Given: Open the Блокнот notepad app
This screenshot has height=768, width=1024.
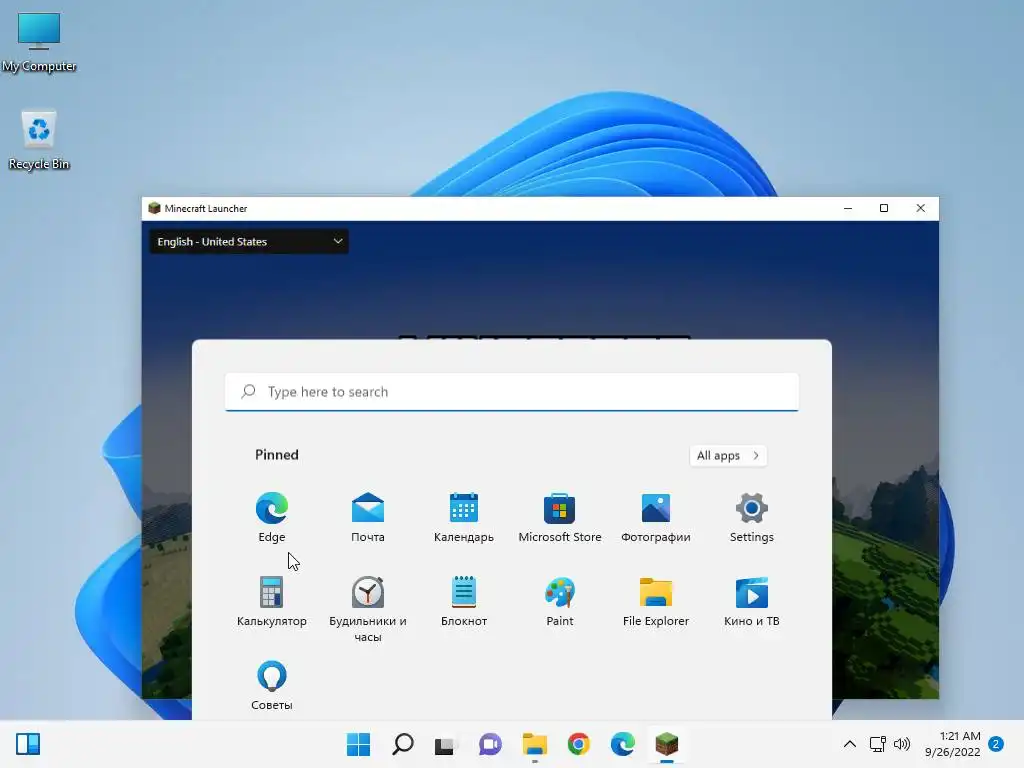Looking at the screenshot, I should pos(464,601).
